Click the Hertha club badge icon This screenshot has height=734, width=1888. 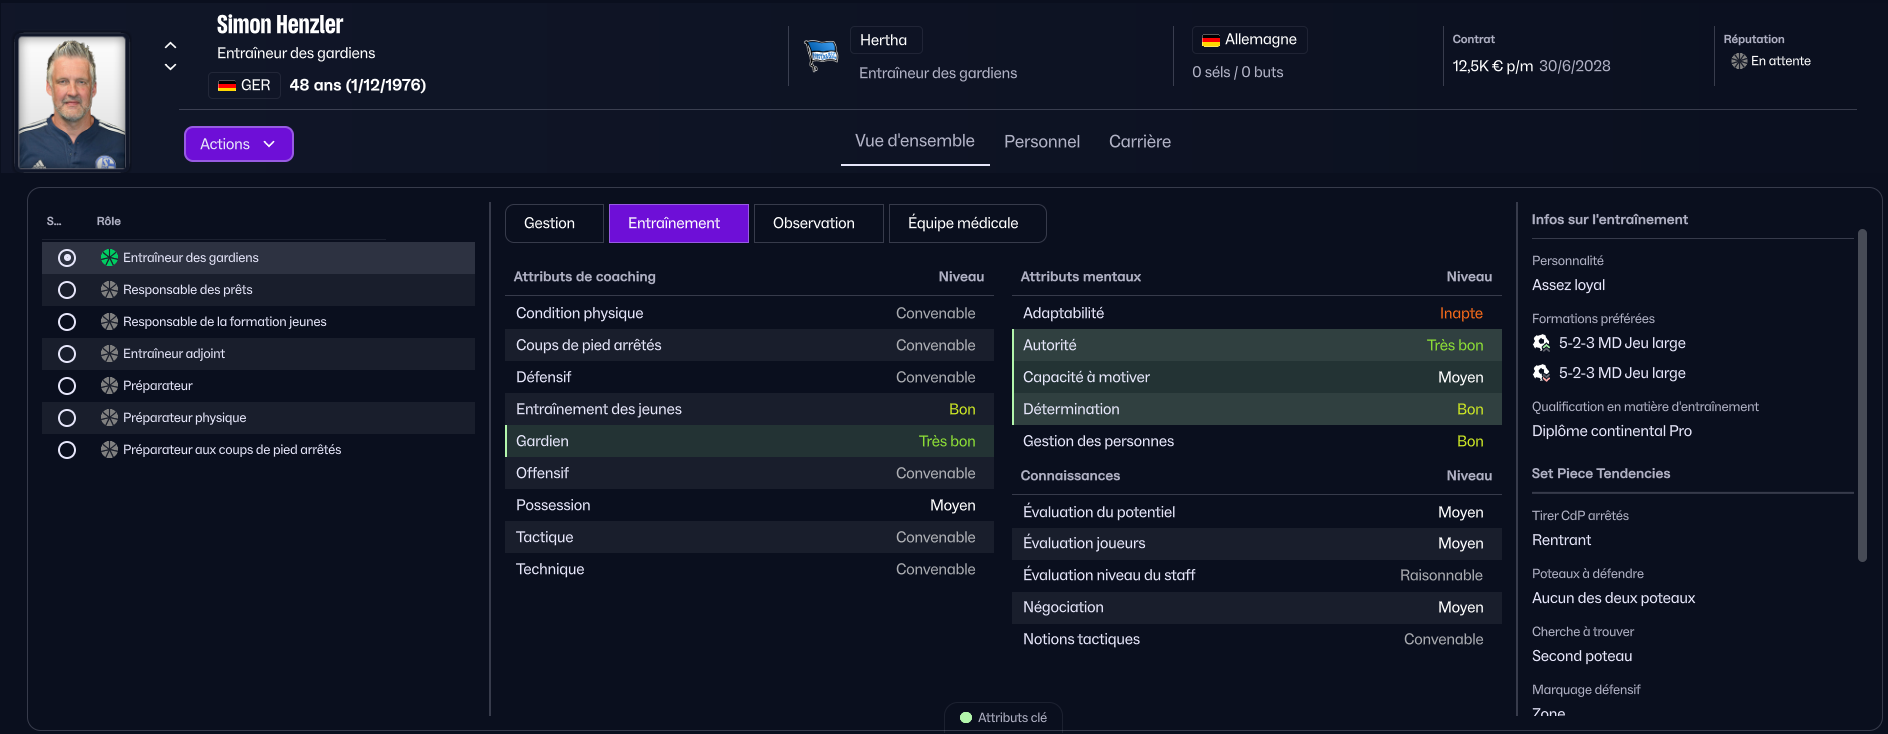coord(821,55)
